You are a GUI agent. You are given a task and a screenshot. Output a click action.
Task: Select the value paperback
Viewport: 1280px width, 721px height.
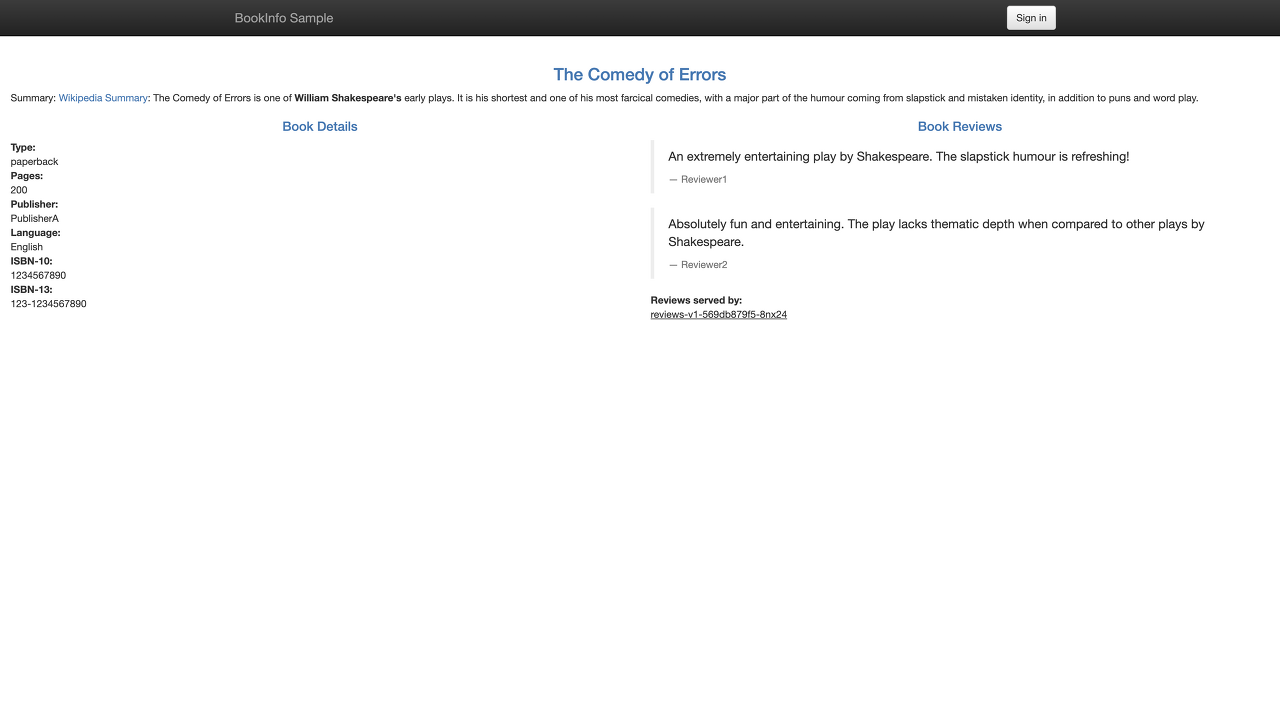pyautogui.click(x=34, y=161)
